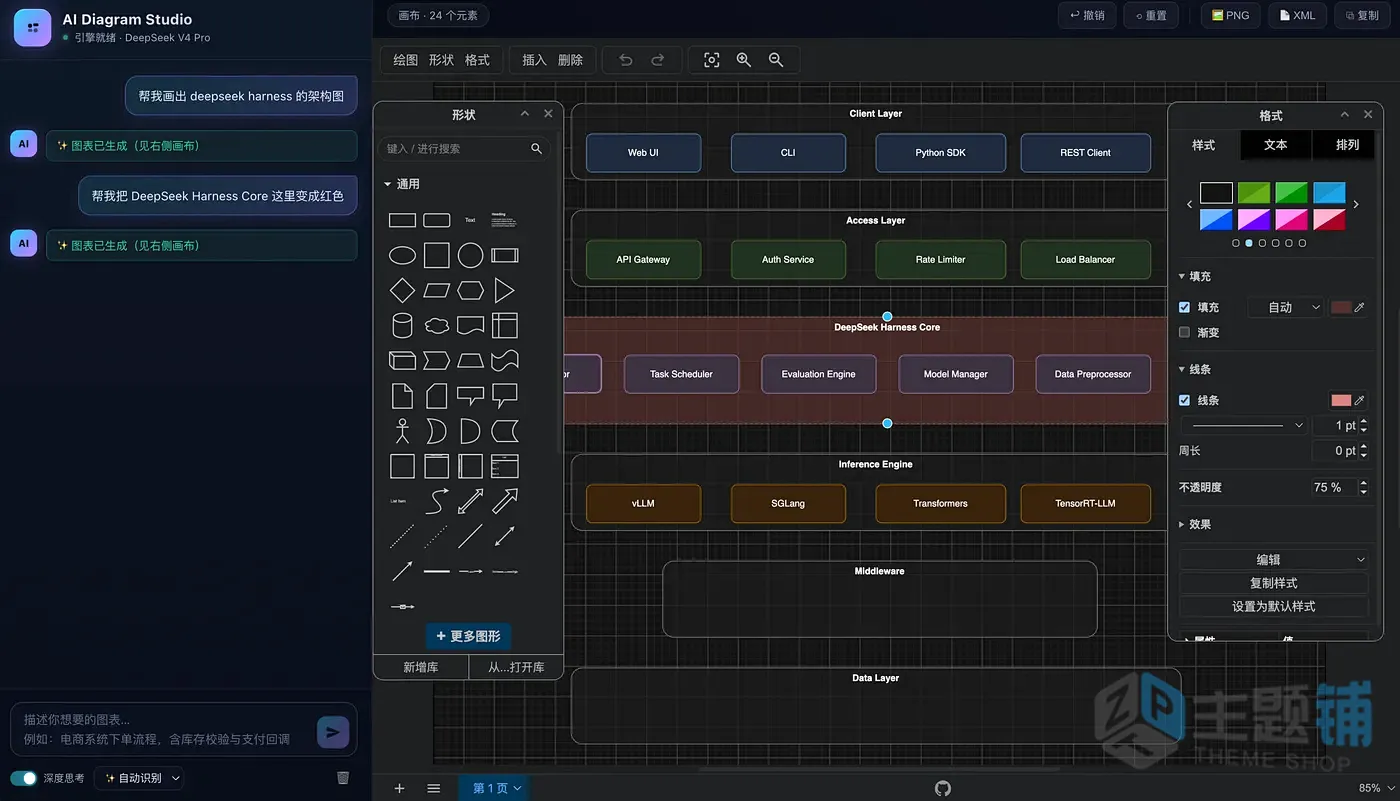The image size is (1400, 801).
Task: Undo with the toolbar undo arrow
Action: (626, 60)
